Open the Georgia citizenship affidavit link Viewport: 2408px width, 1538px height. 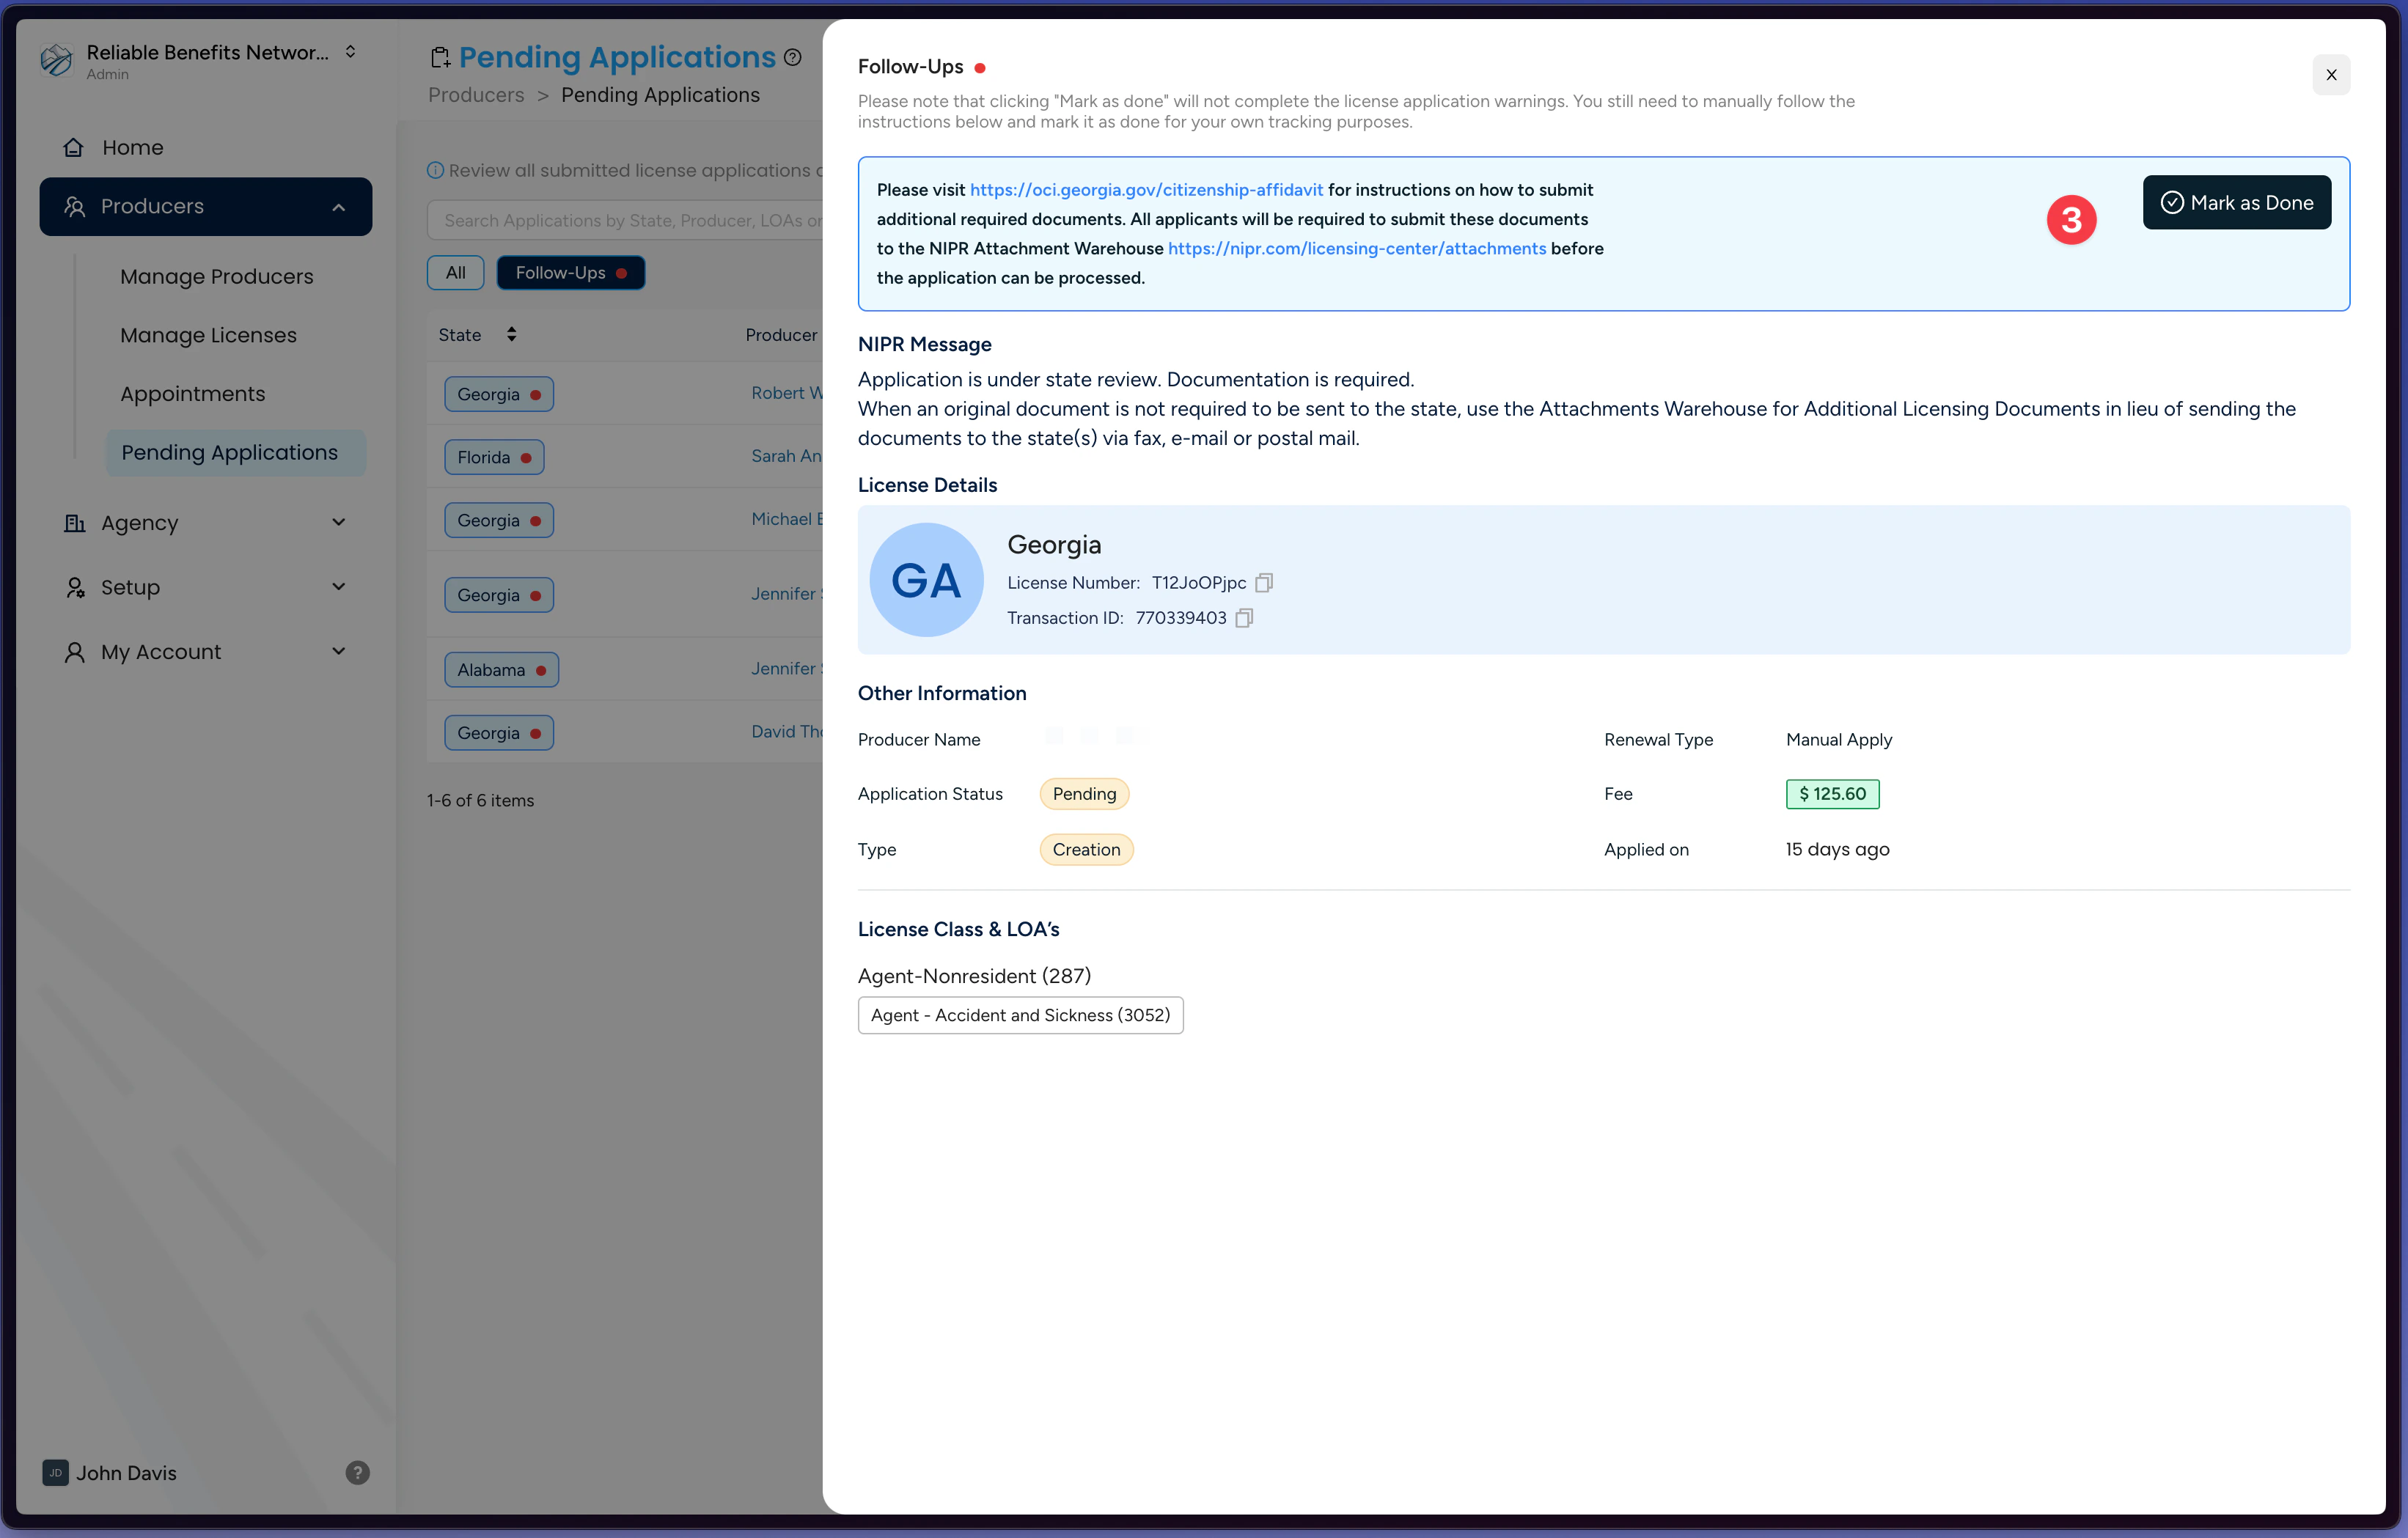pyautogui.click(x=1146, y=190)
